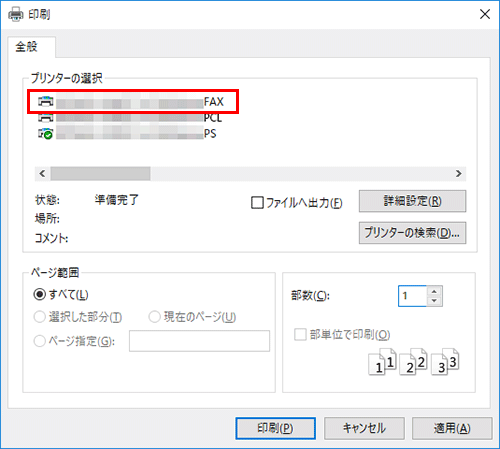Select the FAX printer icon
Screen dimensions: 500x449
[46, 101]
